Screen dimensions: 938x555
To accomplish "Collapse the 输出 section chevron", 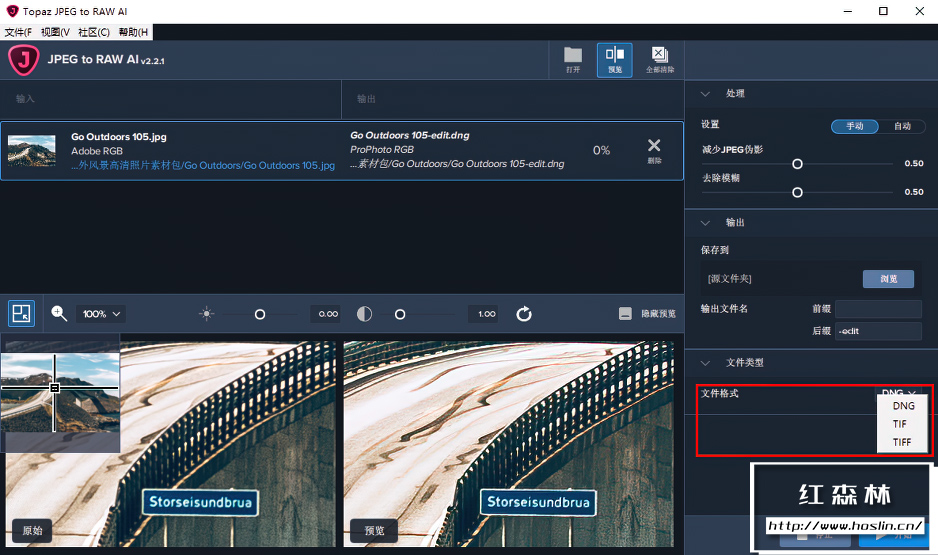I will click(x=705, y=223).
